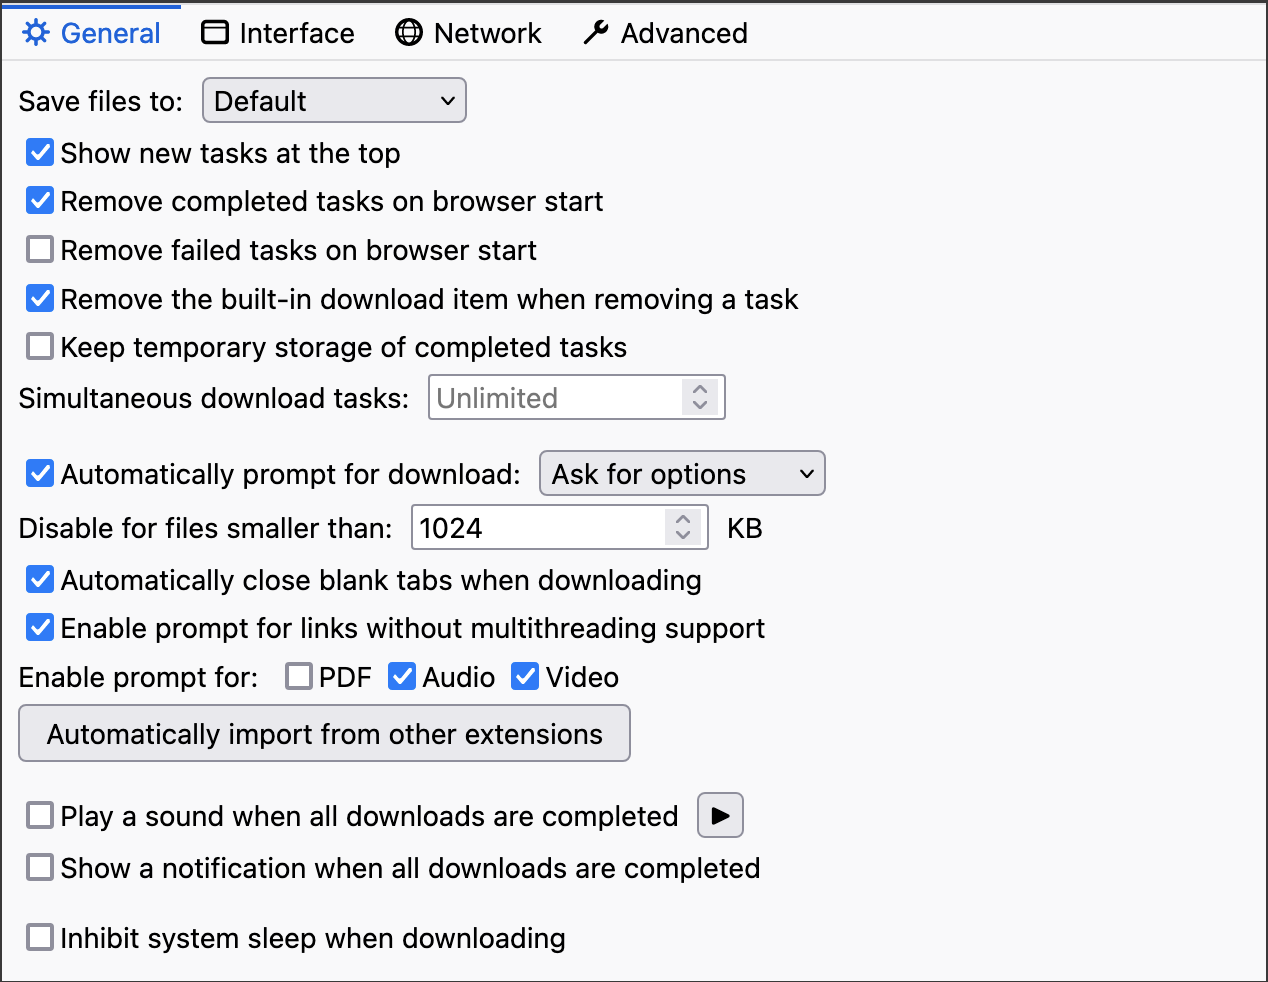The width and height of the screenshot is (1268, 982).
Task: Click the Network globe icon
Action: pos(409,33)
